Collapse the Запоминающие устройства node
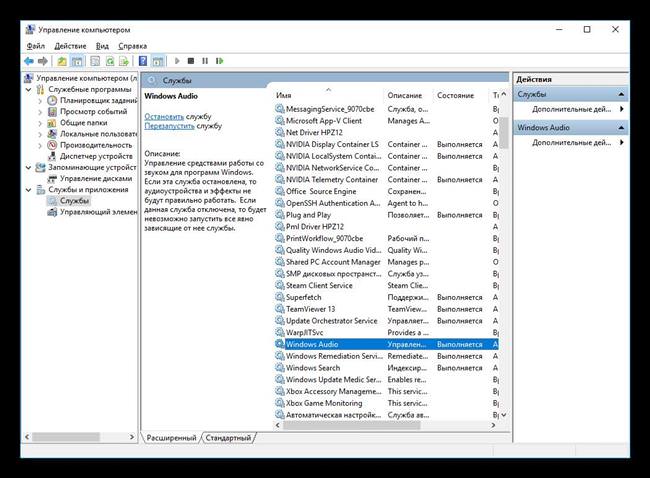The height and width of the screenshot is (478, 650). (29, 168)
